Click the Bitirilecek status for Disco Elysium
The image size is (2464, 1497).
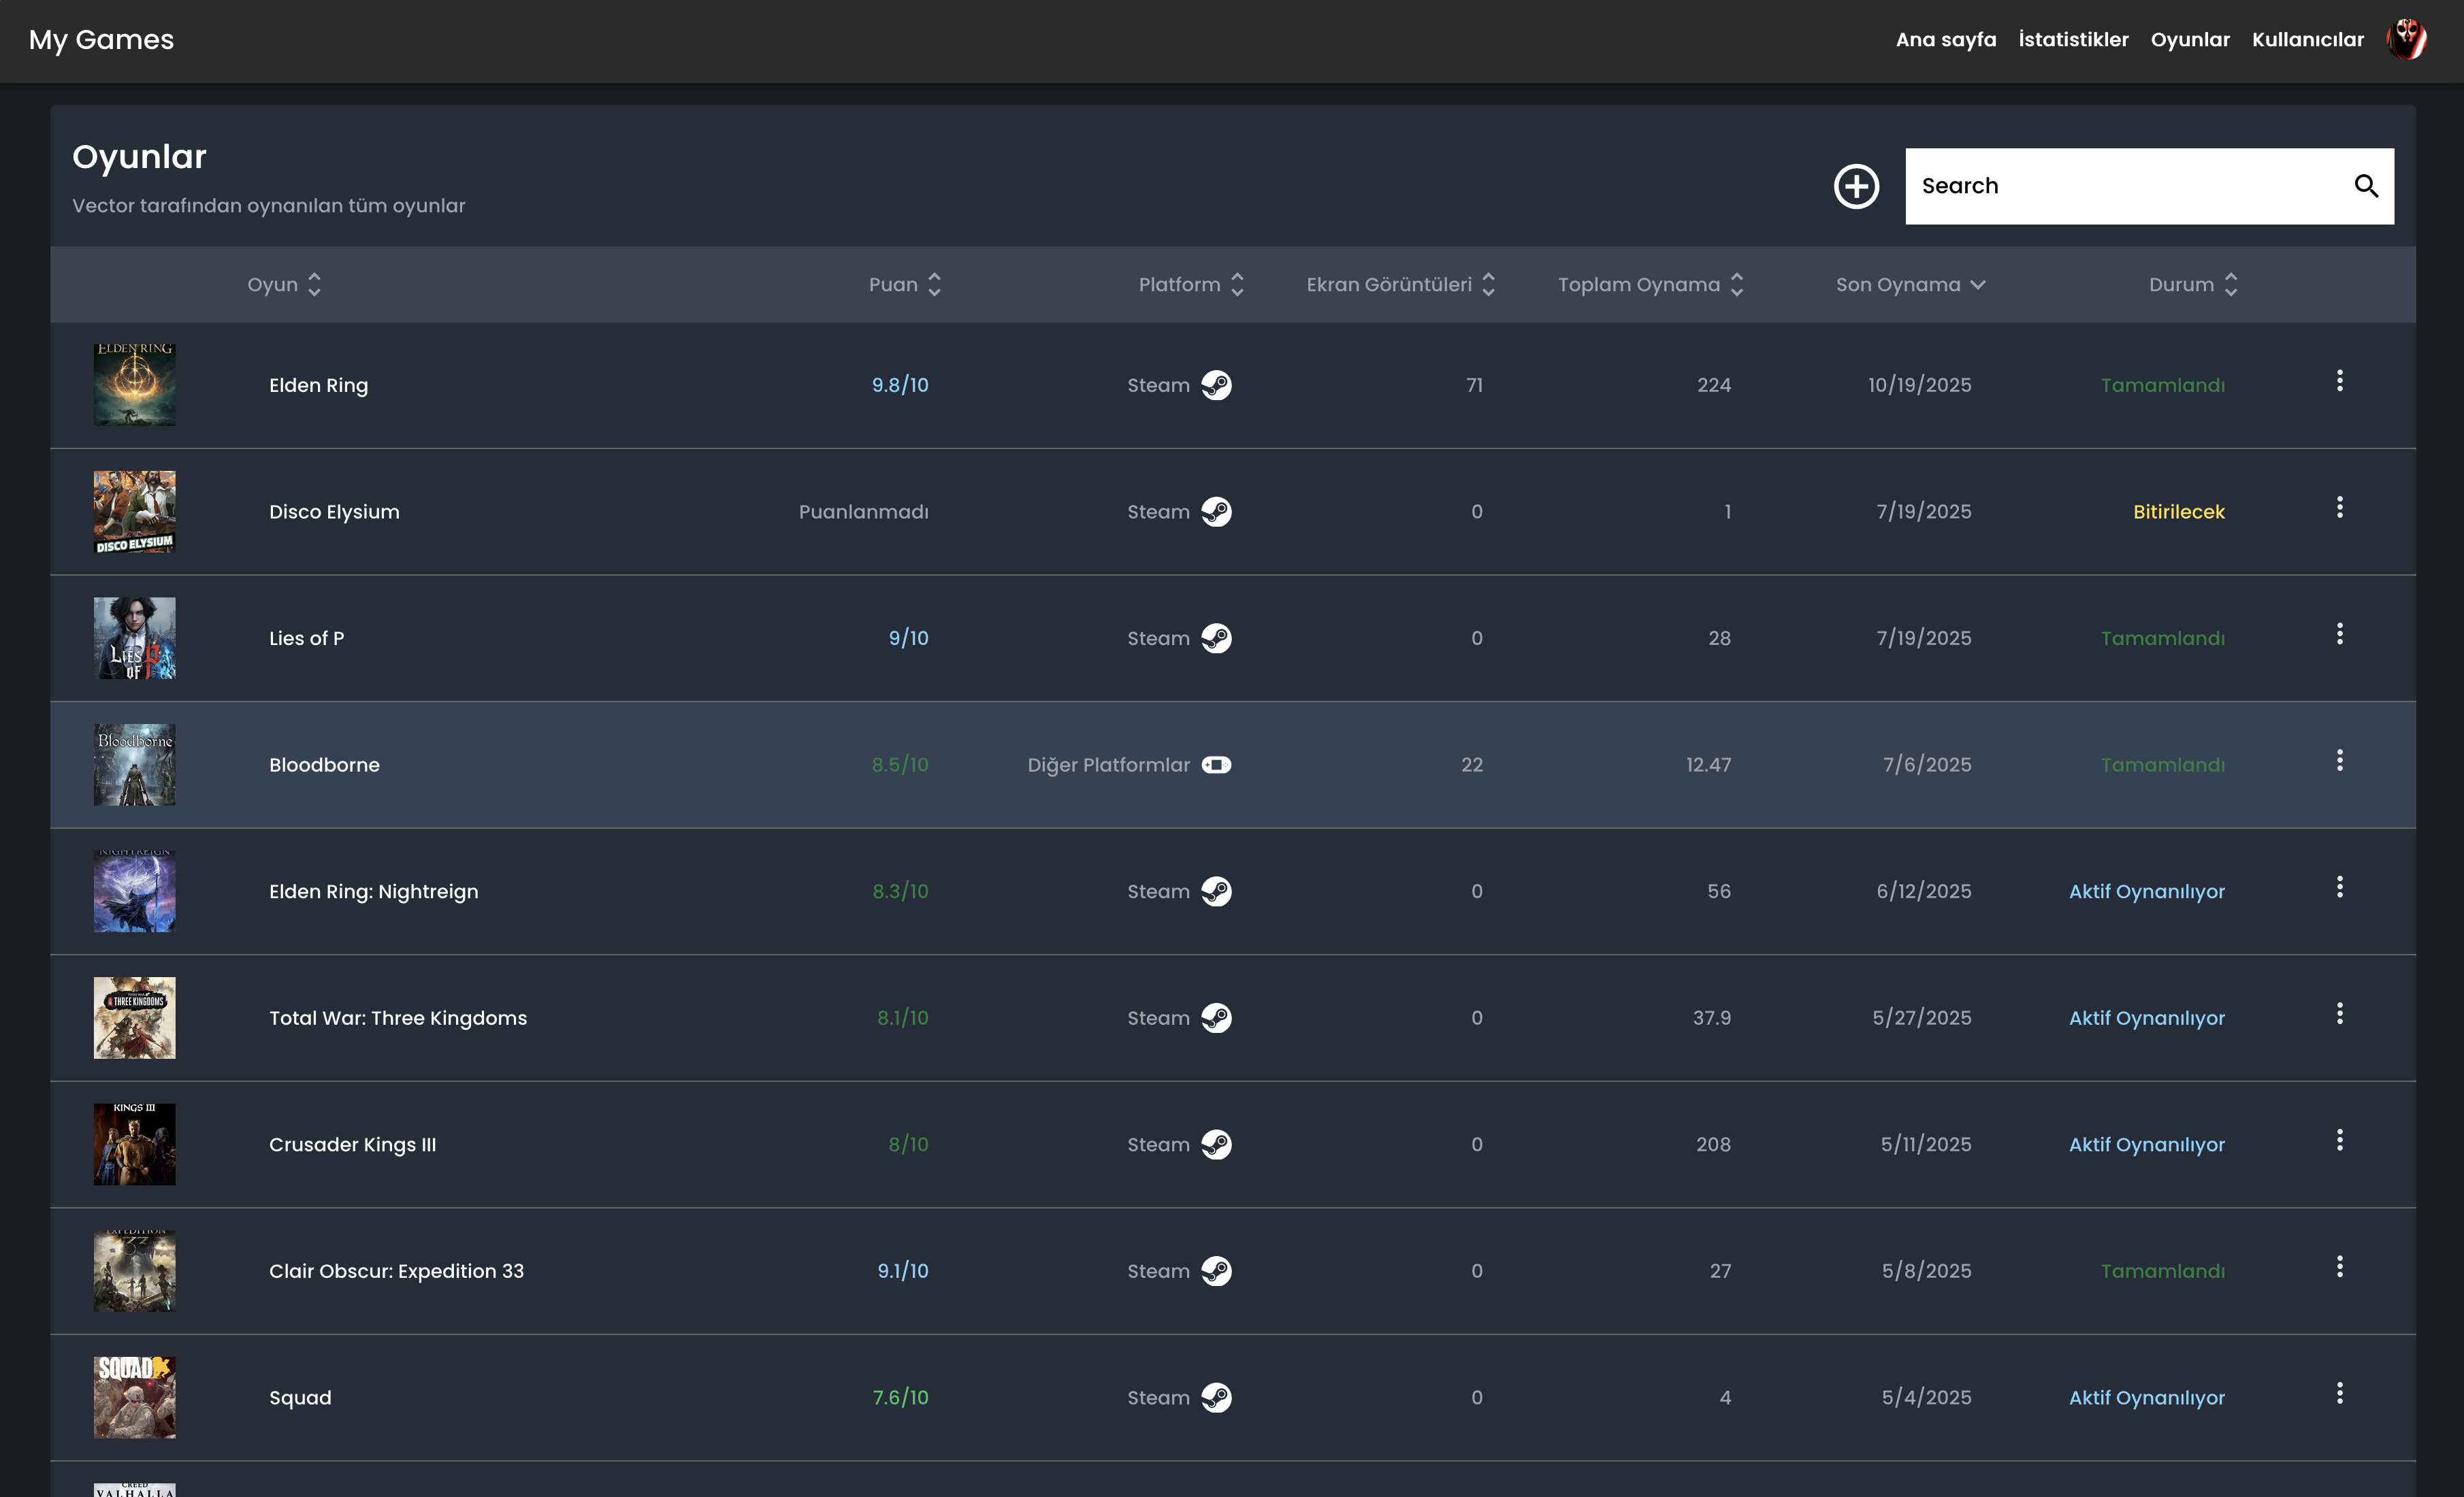pyautogui.click(x=2179, y=512)
